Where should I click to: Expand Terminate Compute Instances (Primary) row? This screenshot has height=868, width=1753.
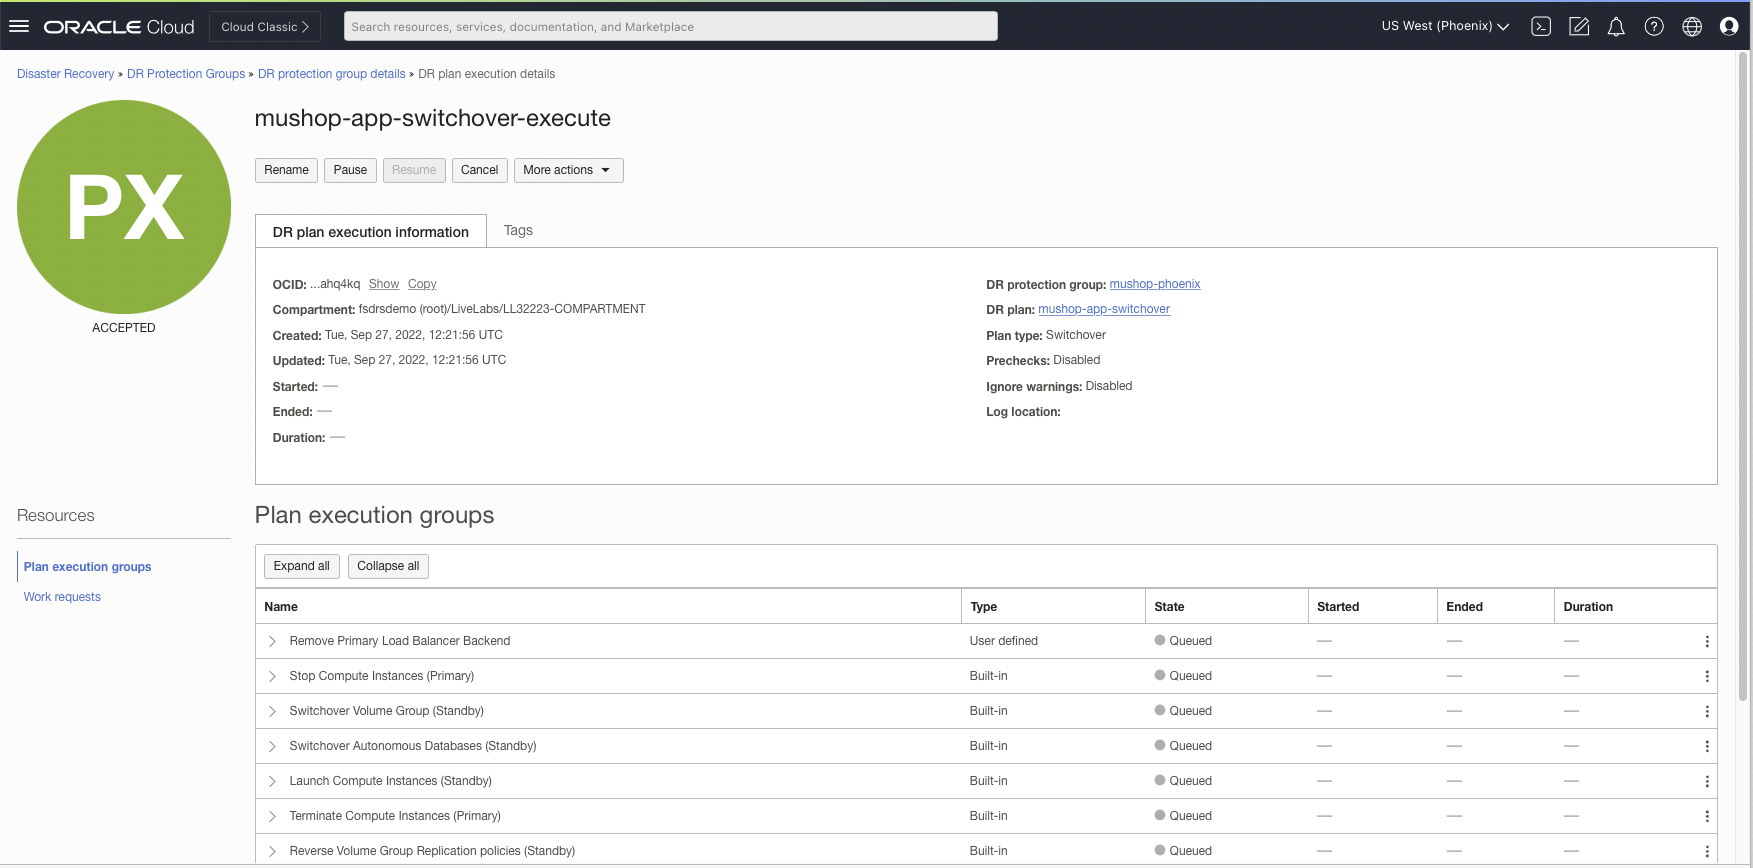coord(272,817)
